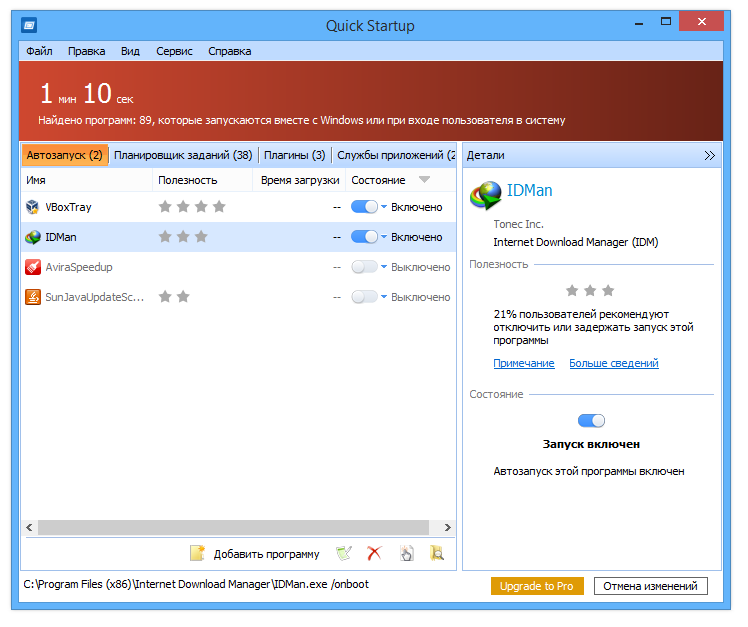Click the large IDMan icon in details panel
The height and width of the screenshot is (627, 748).
coord(486,196)
